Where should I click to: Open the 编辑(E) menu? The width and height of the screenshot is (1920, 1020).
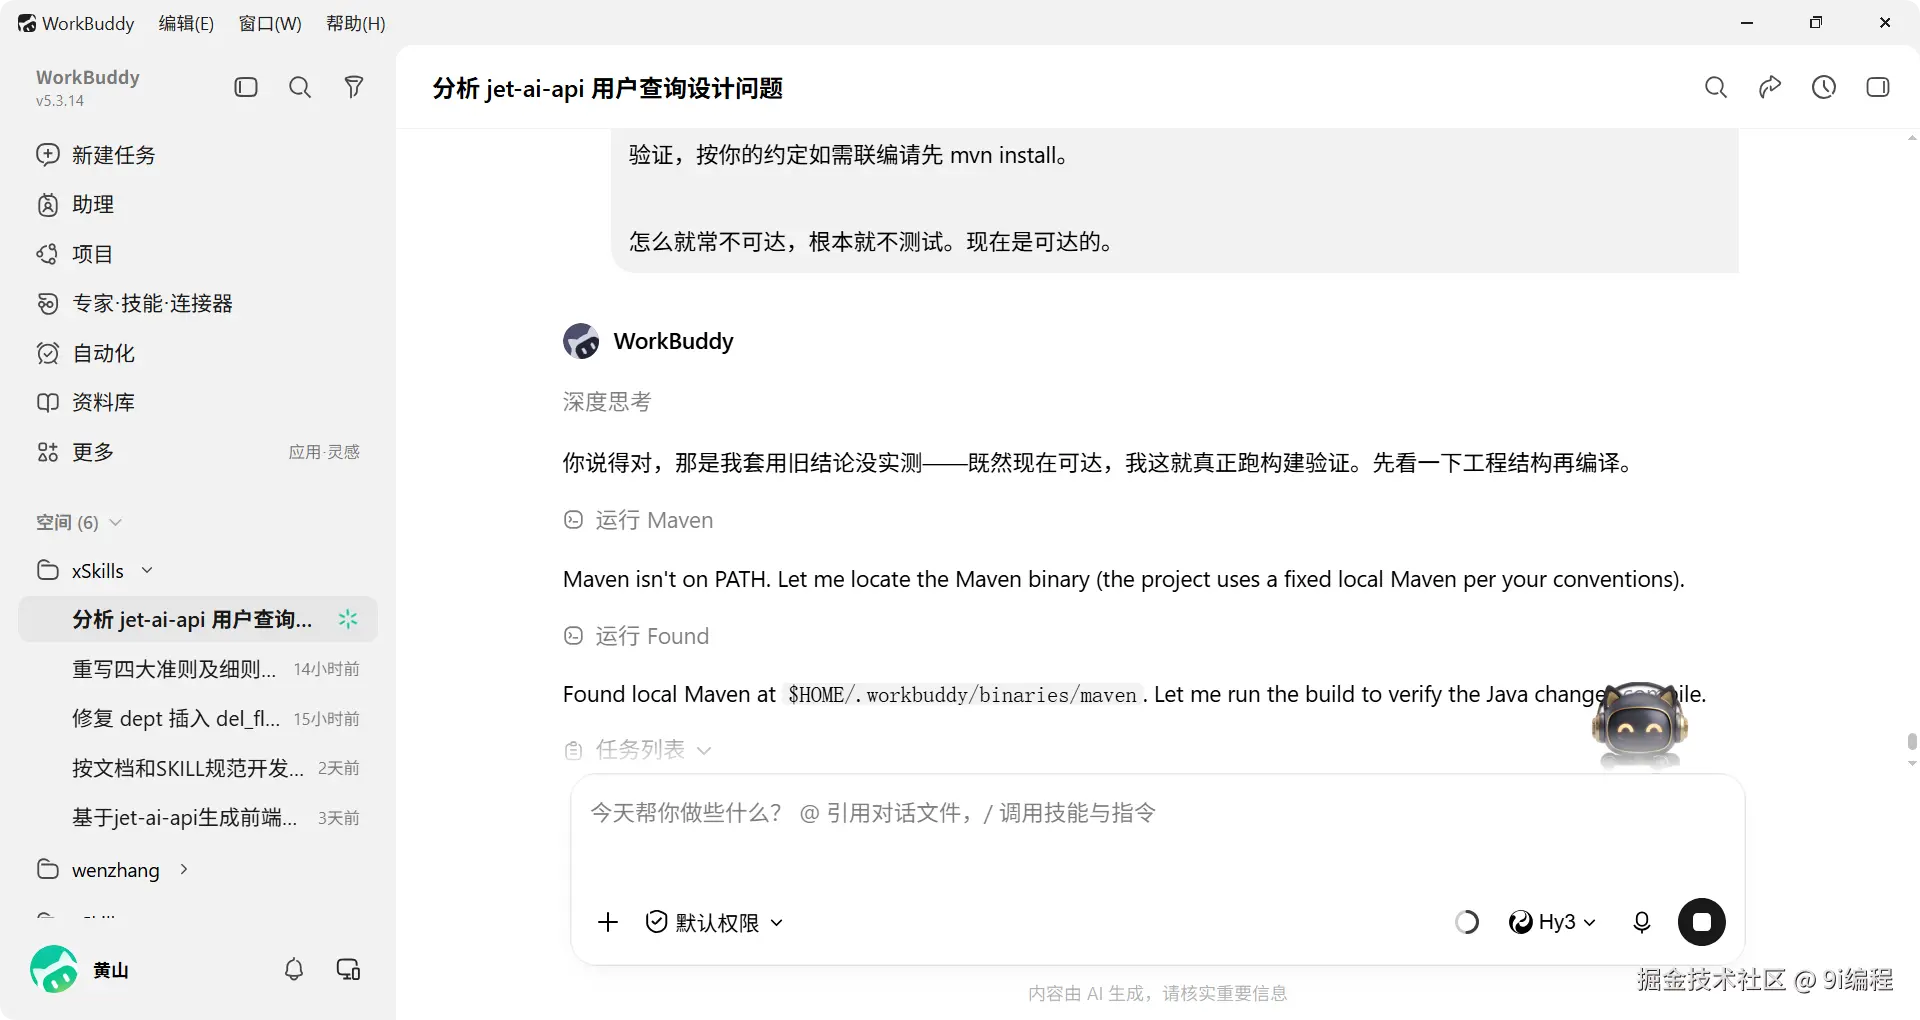coord(186,23)
